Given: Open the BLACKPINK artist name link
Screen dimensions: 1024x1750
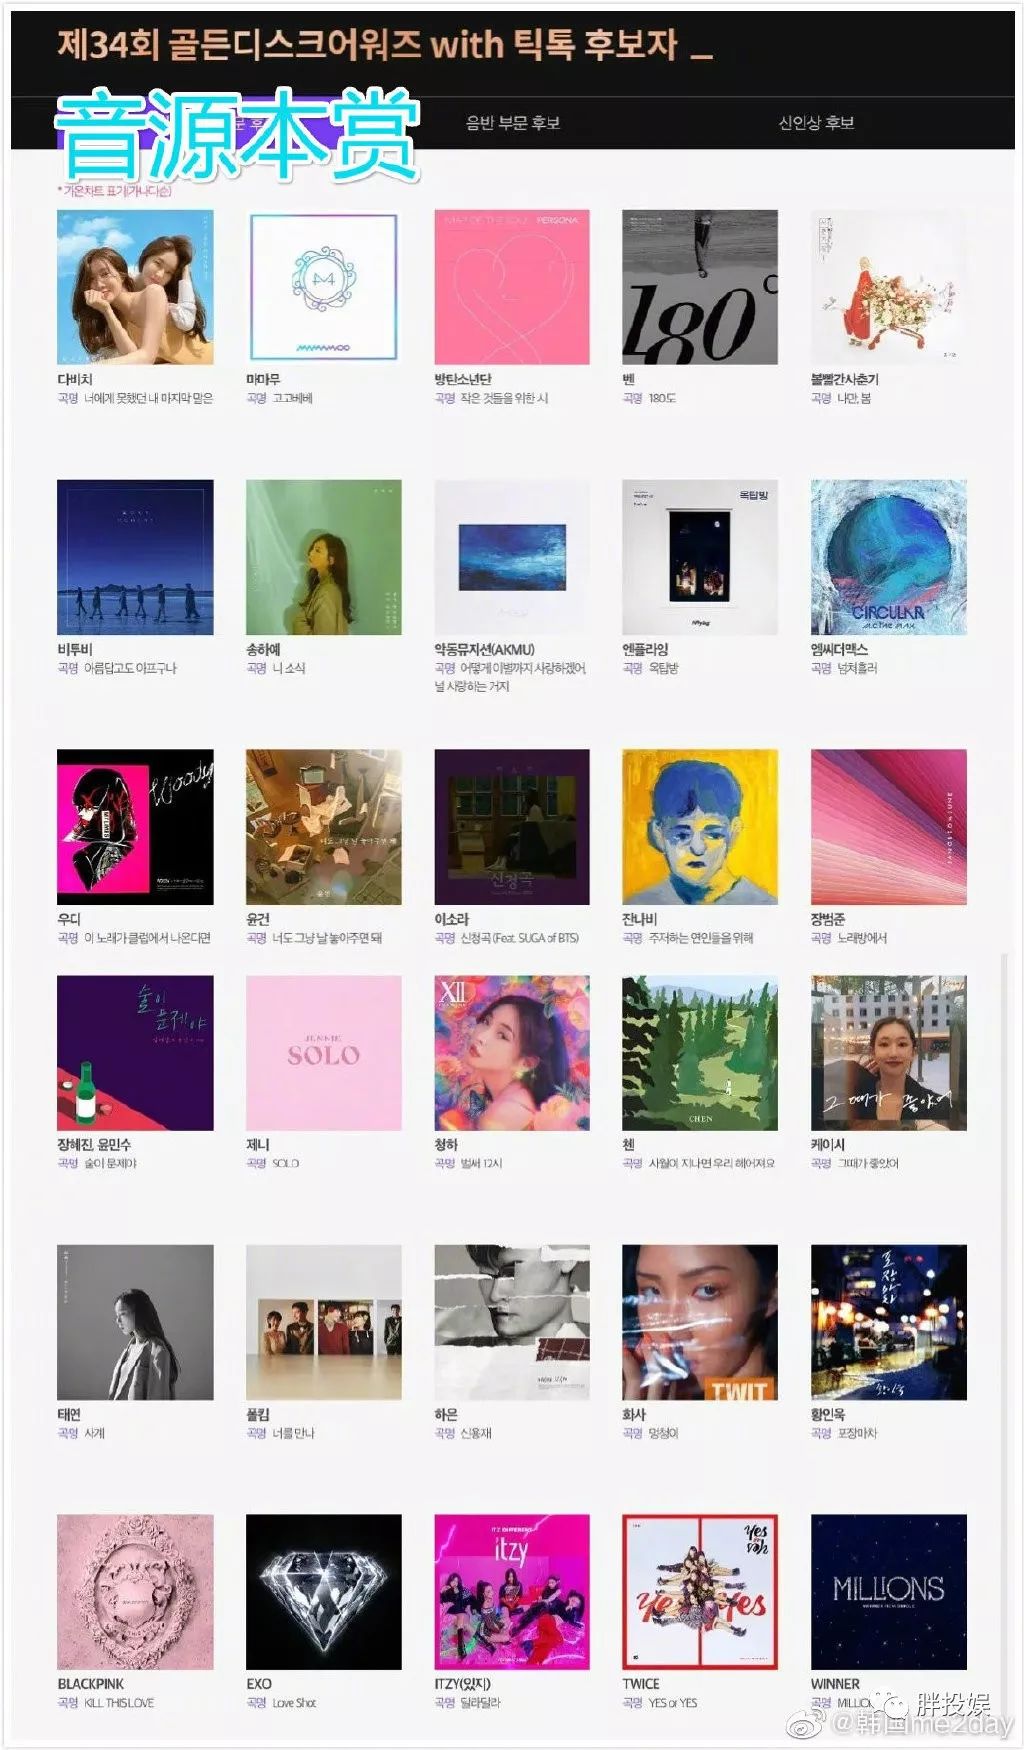Looking at the screenshot, I should tap(91, 1684).
